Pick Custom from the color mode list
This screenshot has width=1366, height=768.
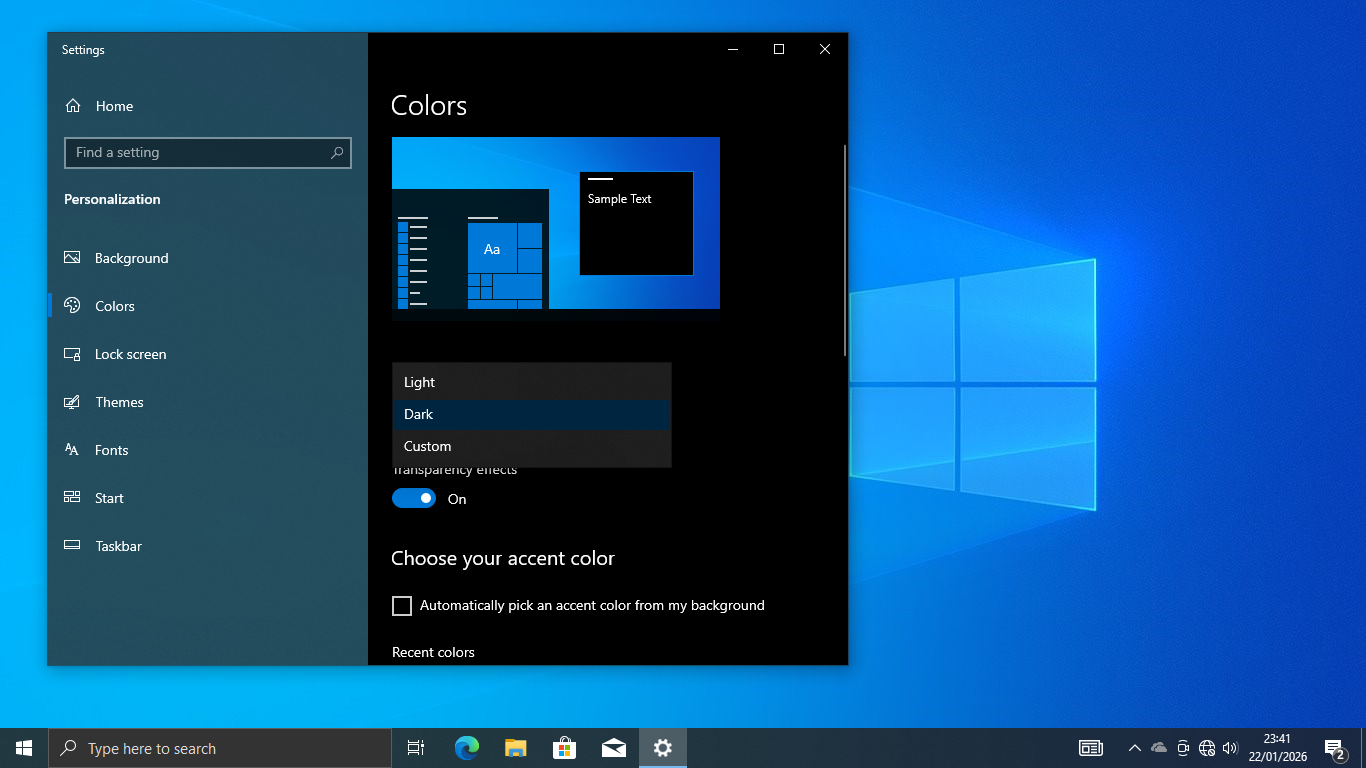pos(531,446)
